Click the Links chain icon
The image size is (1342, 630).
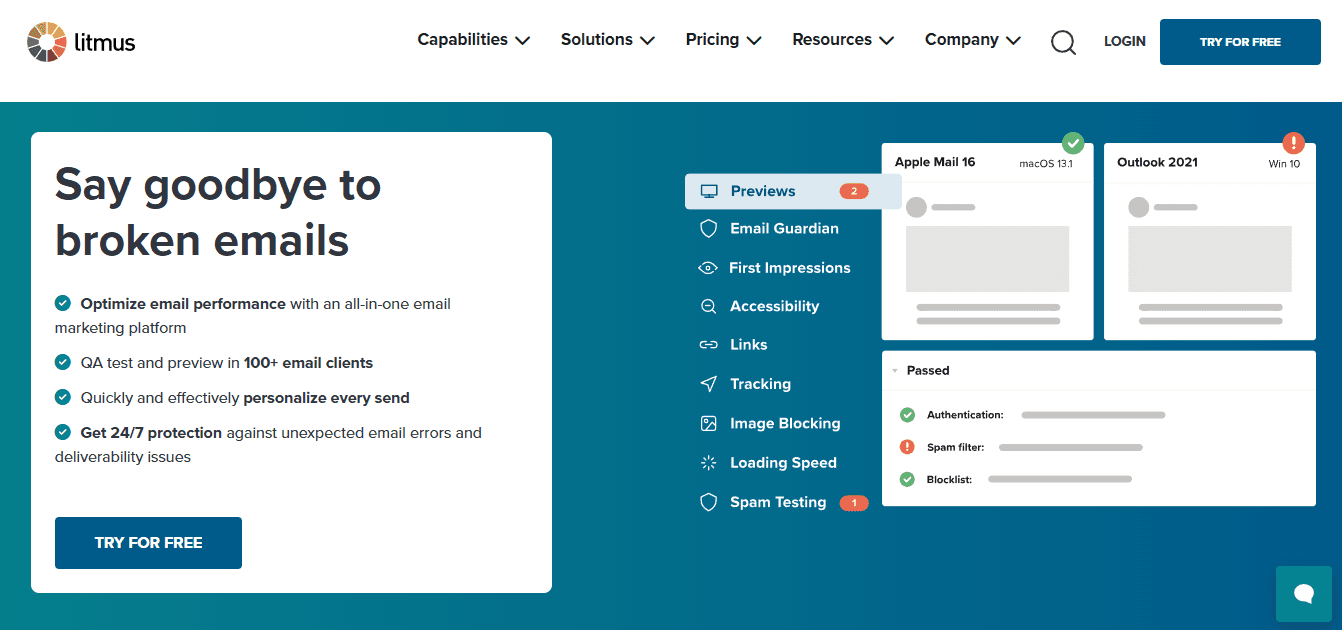pos(708,344)
